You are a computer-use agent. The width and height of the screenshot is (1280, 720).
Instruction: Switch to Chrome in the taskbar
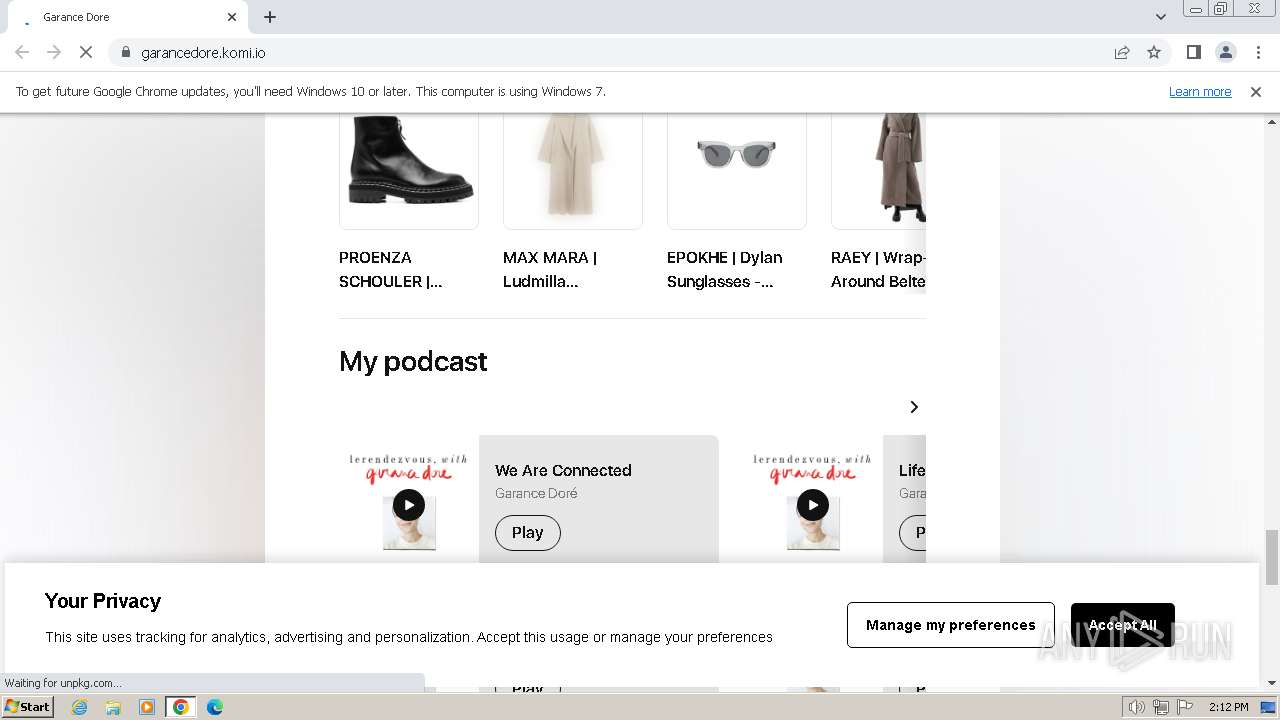click(180, 707)
